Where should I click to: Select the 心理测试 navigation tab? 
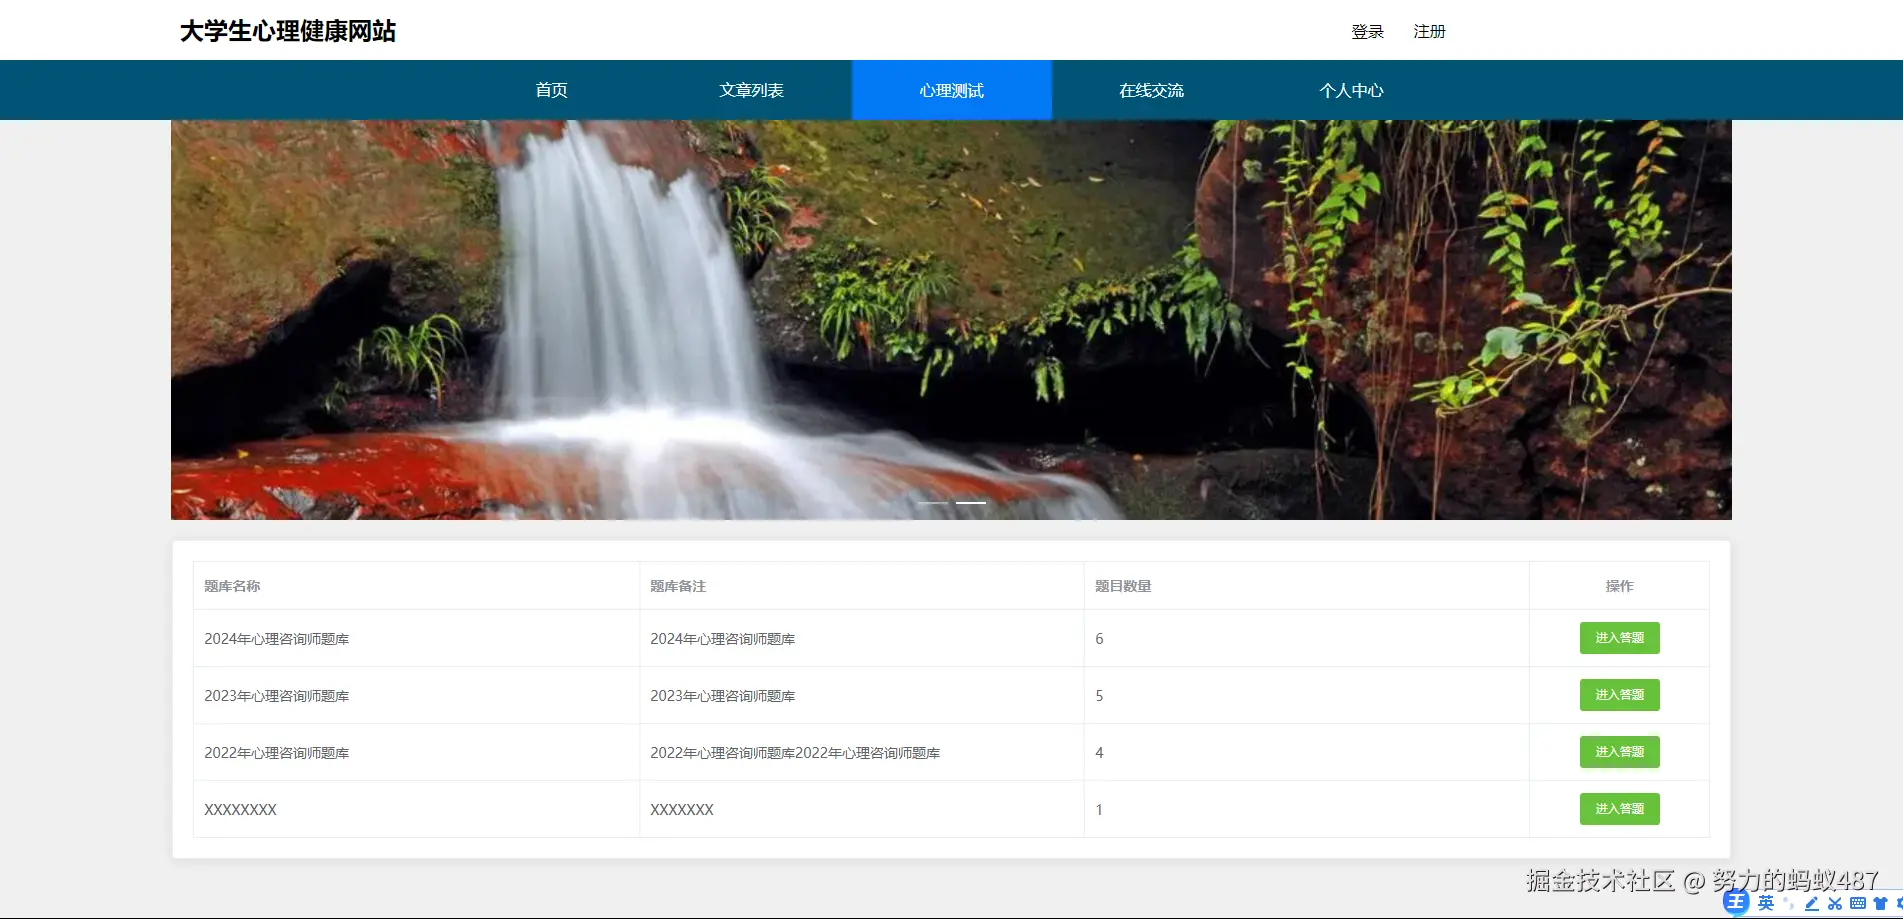coord(951,90)
